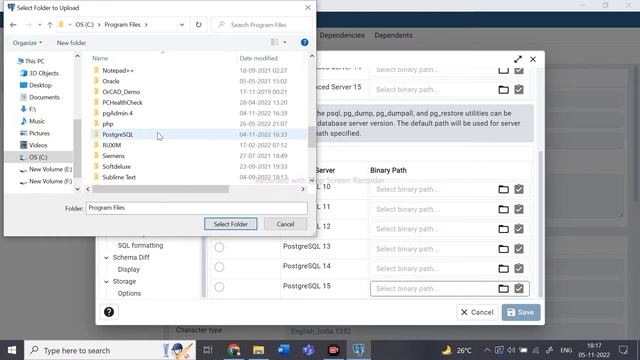The height and width of the screenshot is (360, 640).
Task: Click the Select Folder button
Action: point(231,224)
